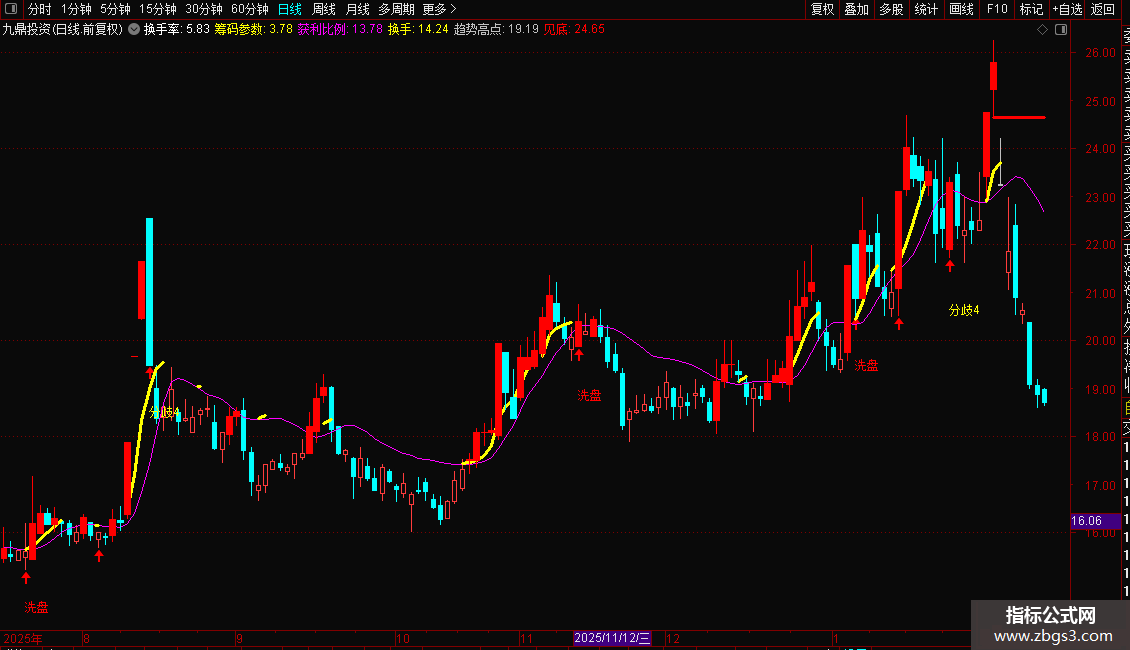Image resolution: width=1130 pixels, height=650 pixels.
Task: Click the 换手率: 5.83 indicator value
Action: point(177,30)
